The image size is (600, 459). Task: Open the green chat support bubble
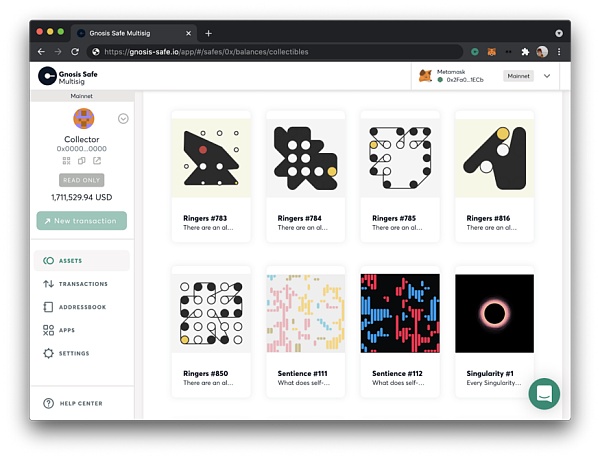[544, 393]
